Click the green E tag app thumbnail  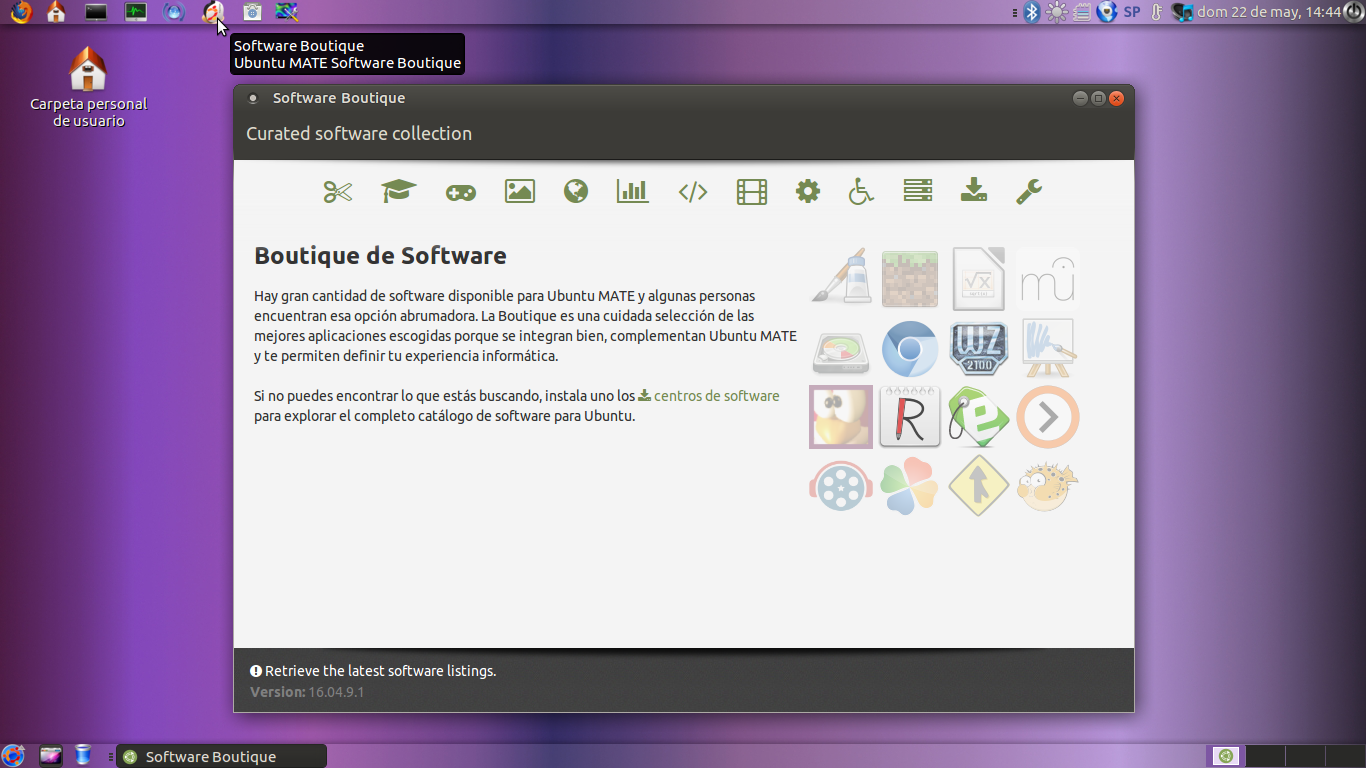pyautogui.click(x=978, y=416)
